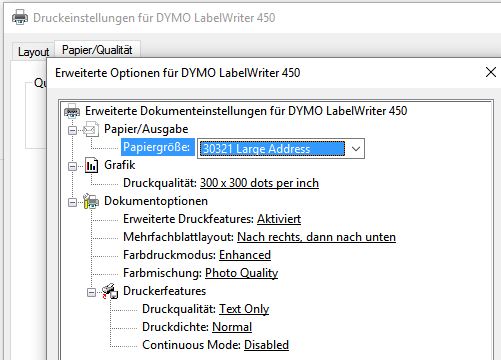Select the Papier/Ausgabe envelope icon
Viewport: 501px width, 360px height.
tap(91, 129)
